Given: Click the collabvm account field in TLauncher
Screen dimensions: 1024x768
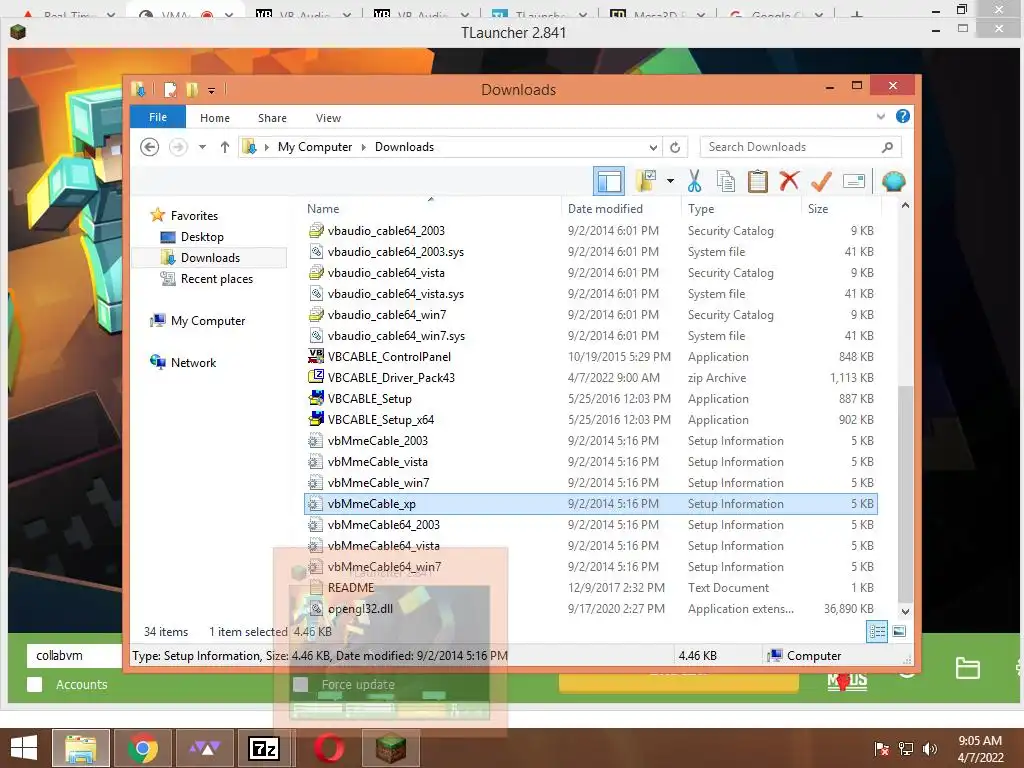Looking at the screenshot, I should click(74, 656).
